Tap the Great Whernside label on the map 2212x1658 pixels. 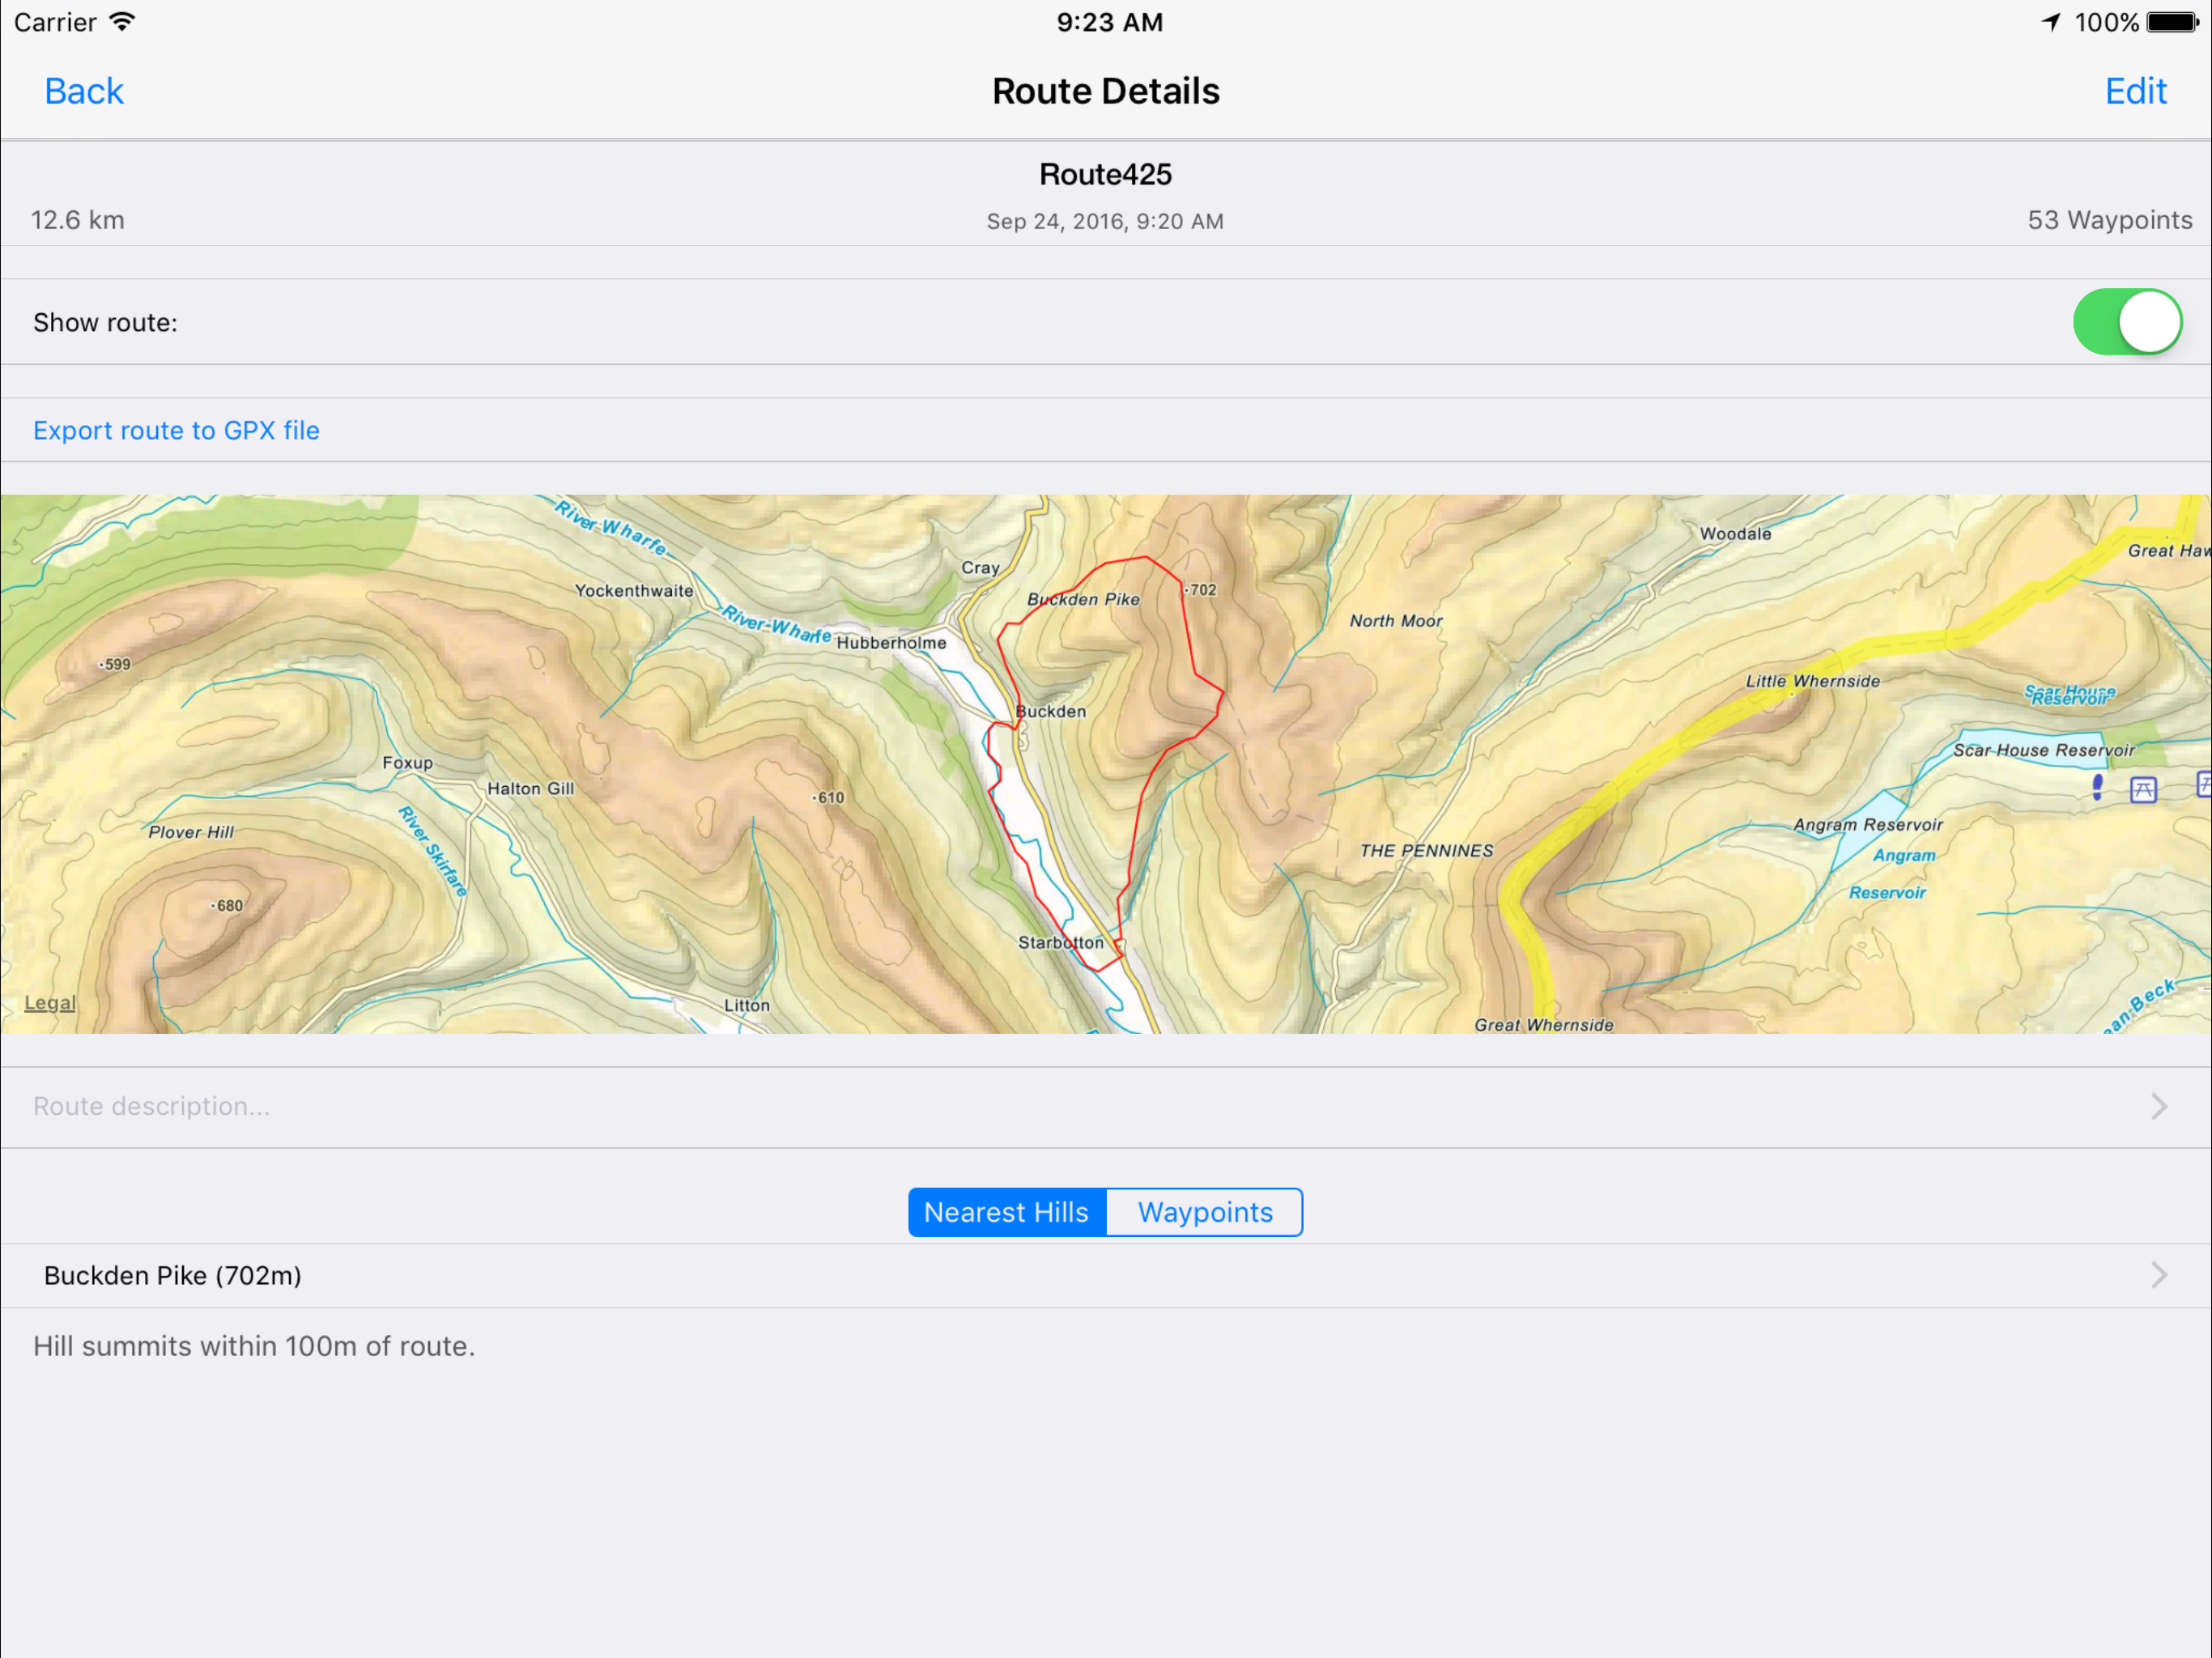point(1544,1024)
